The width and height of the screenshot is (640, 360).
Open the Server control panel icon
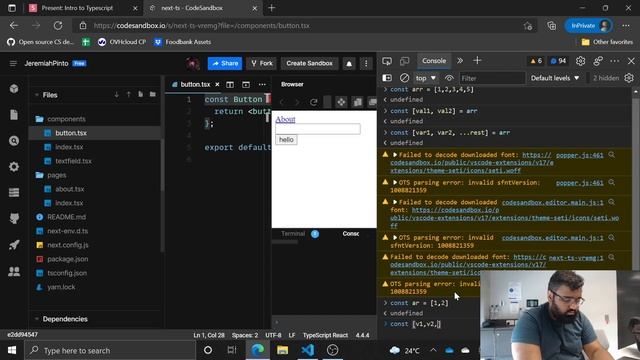(14, 193)
